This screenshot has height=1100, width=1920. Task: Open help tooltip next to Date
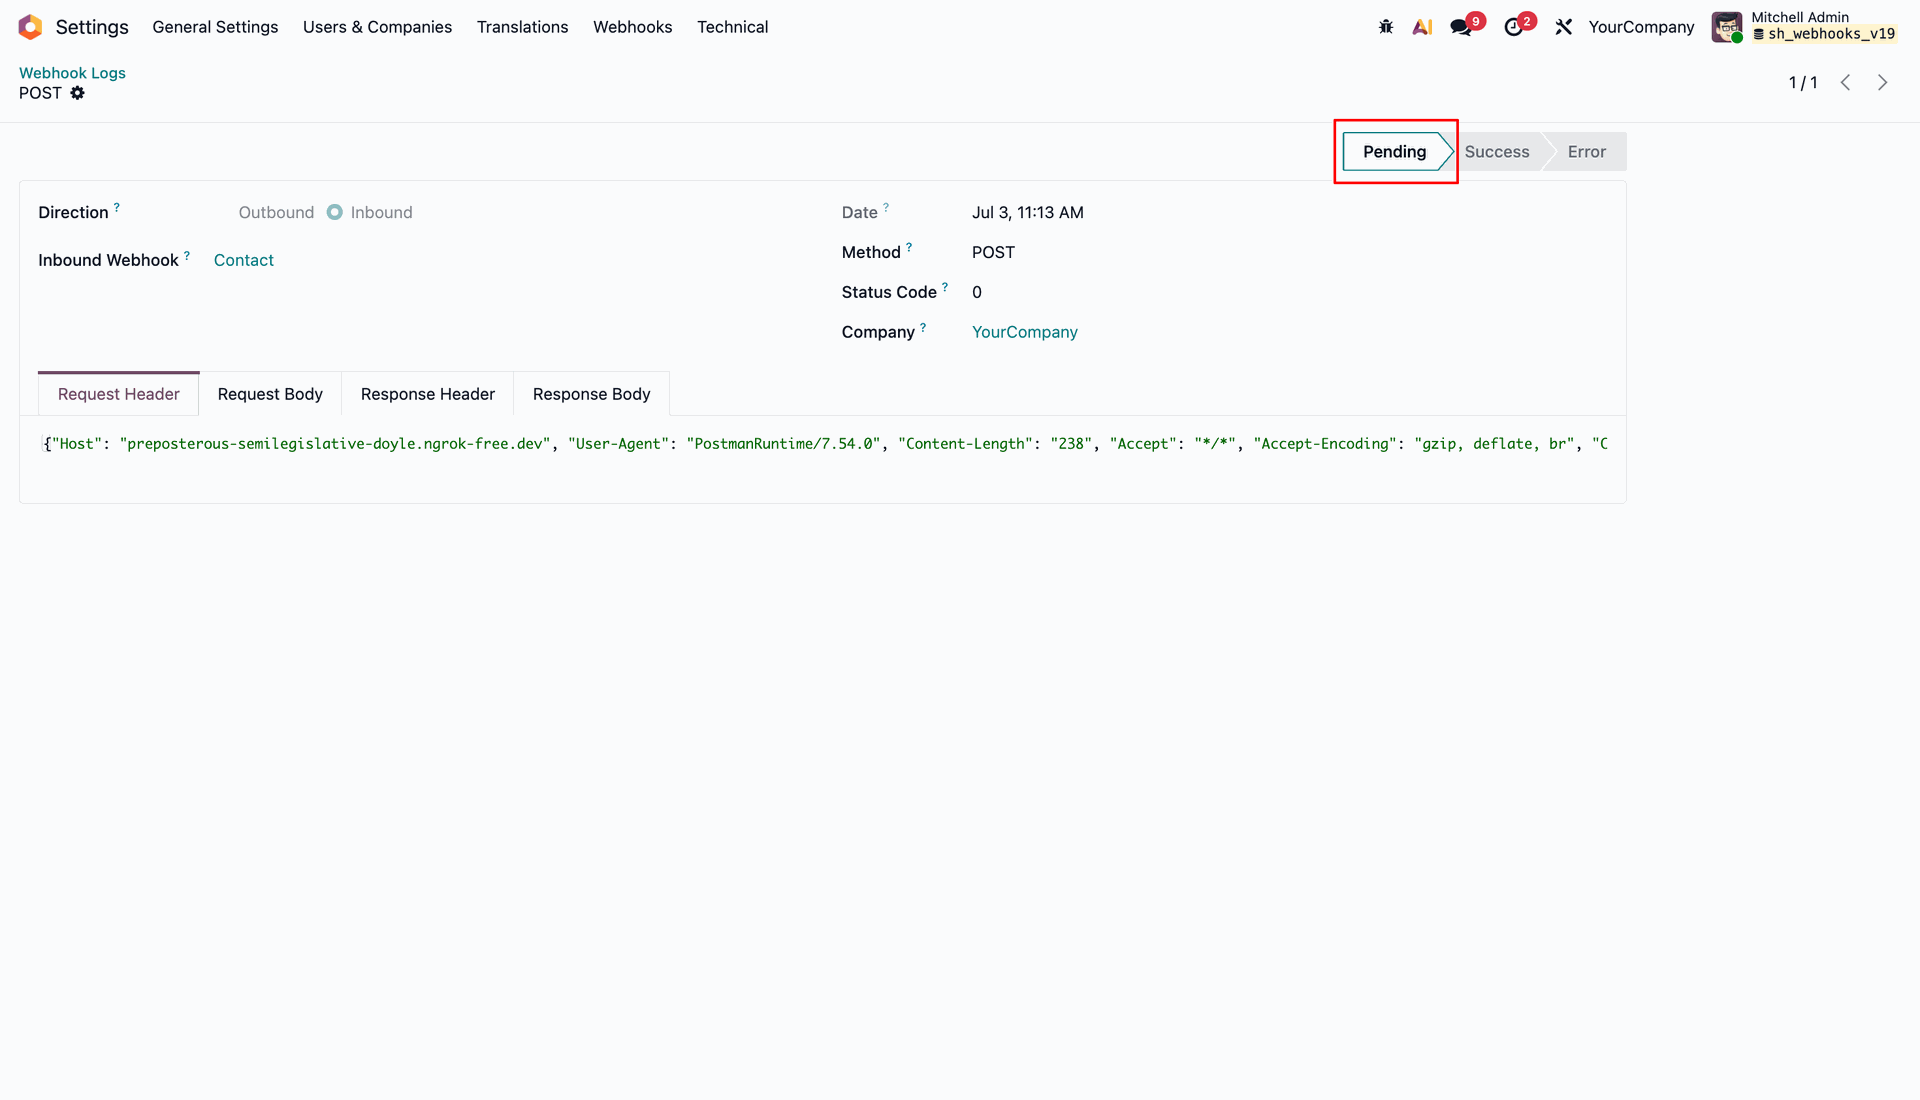pos(886,207)
